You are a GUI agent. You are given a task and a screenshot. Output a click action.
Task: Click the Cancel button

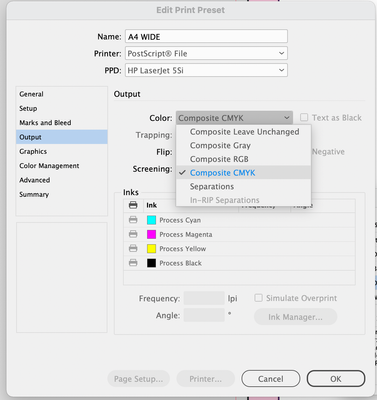click(271, 379)
